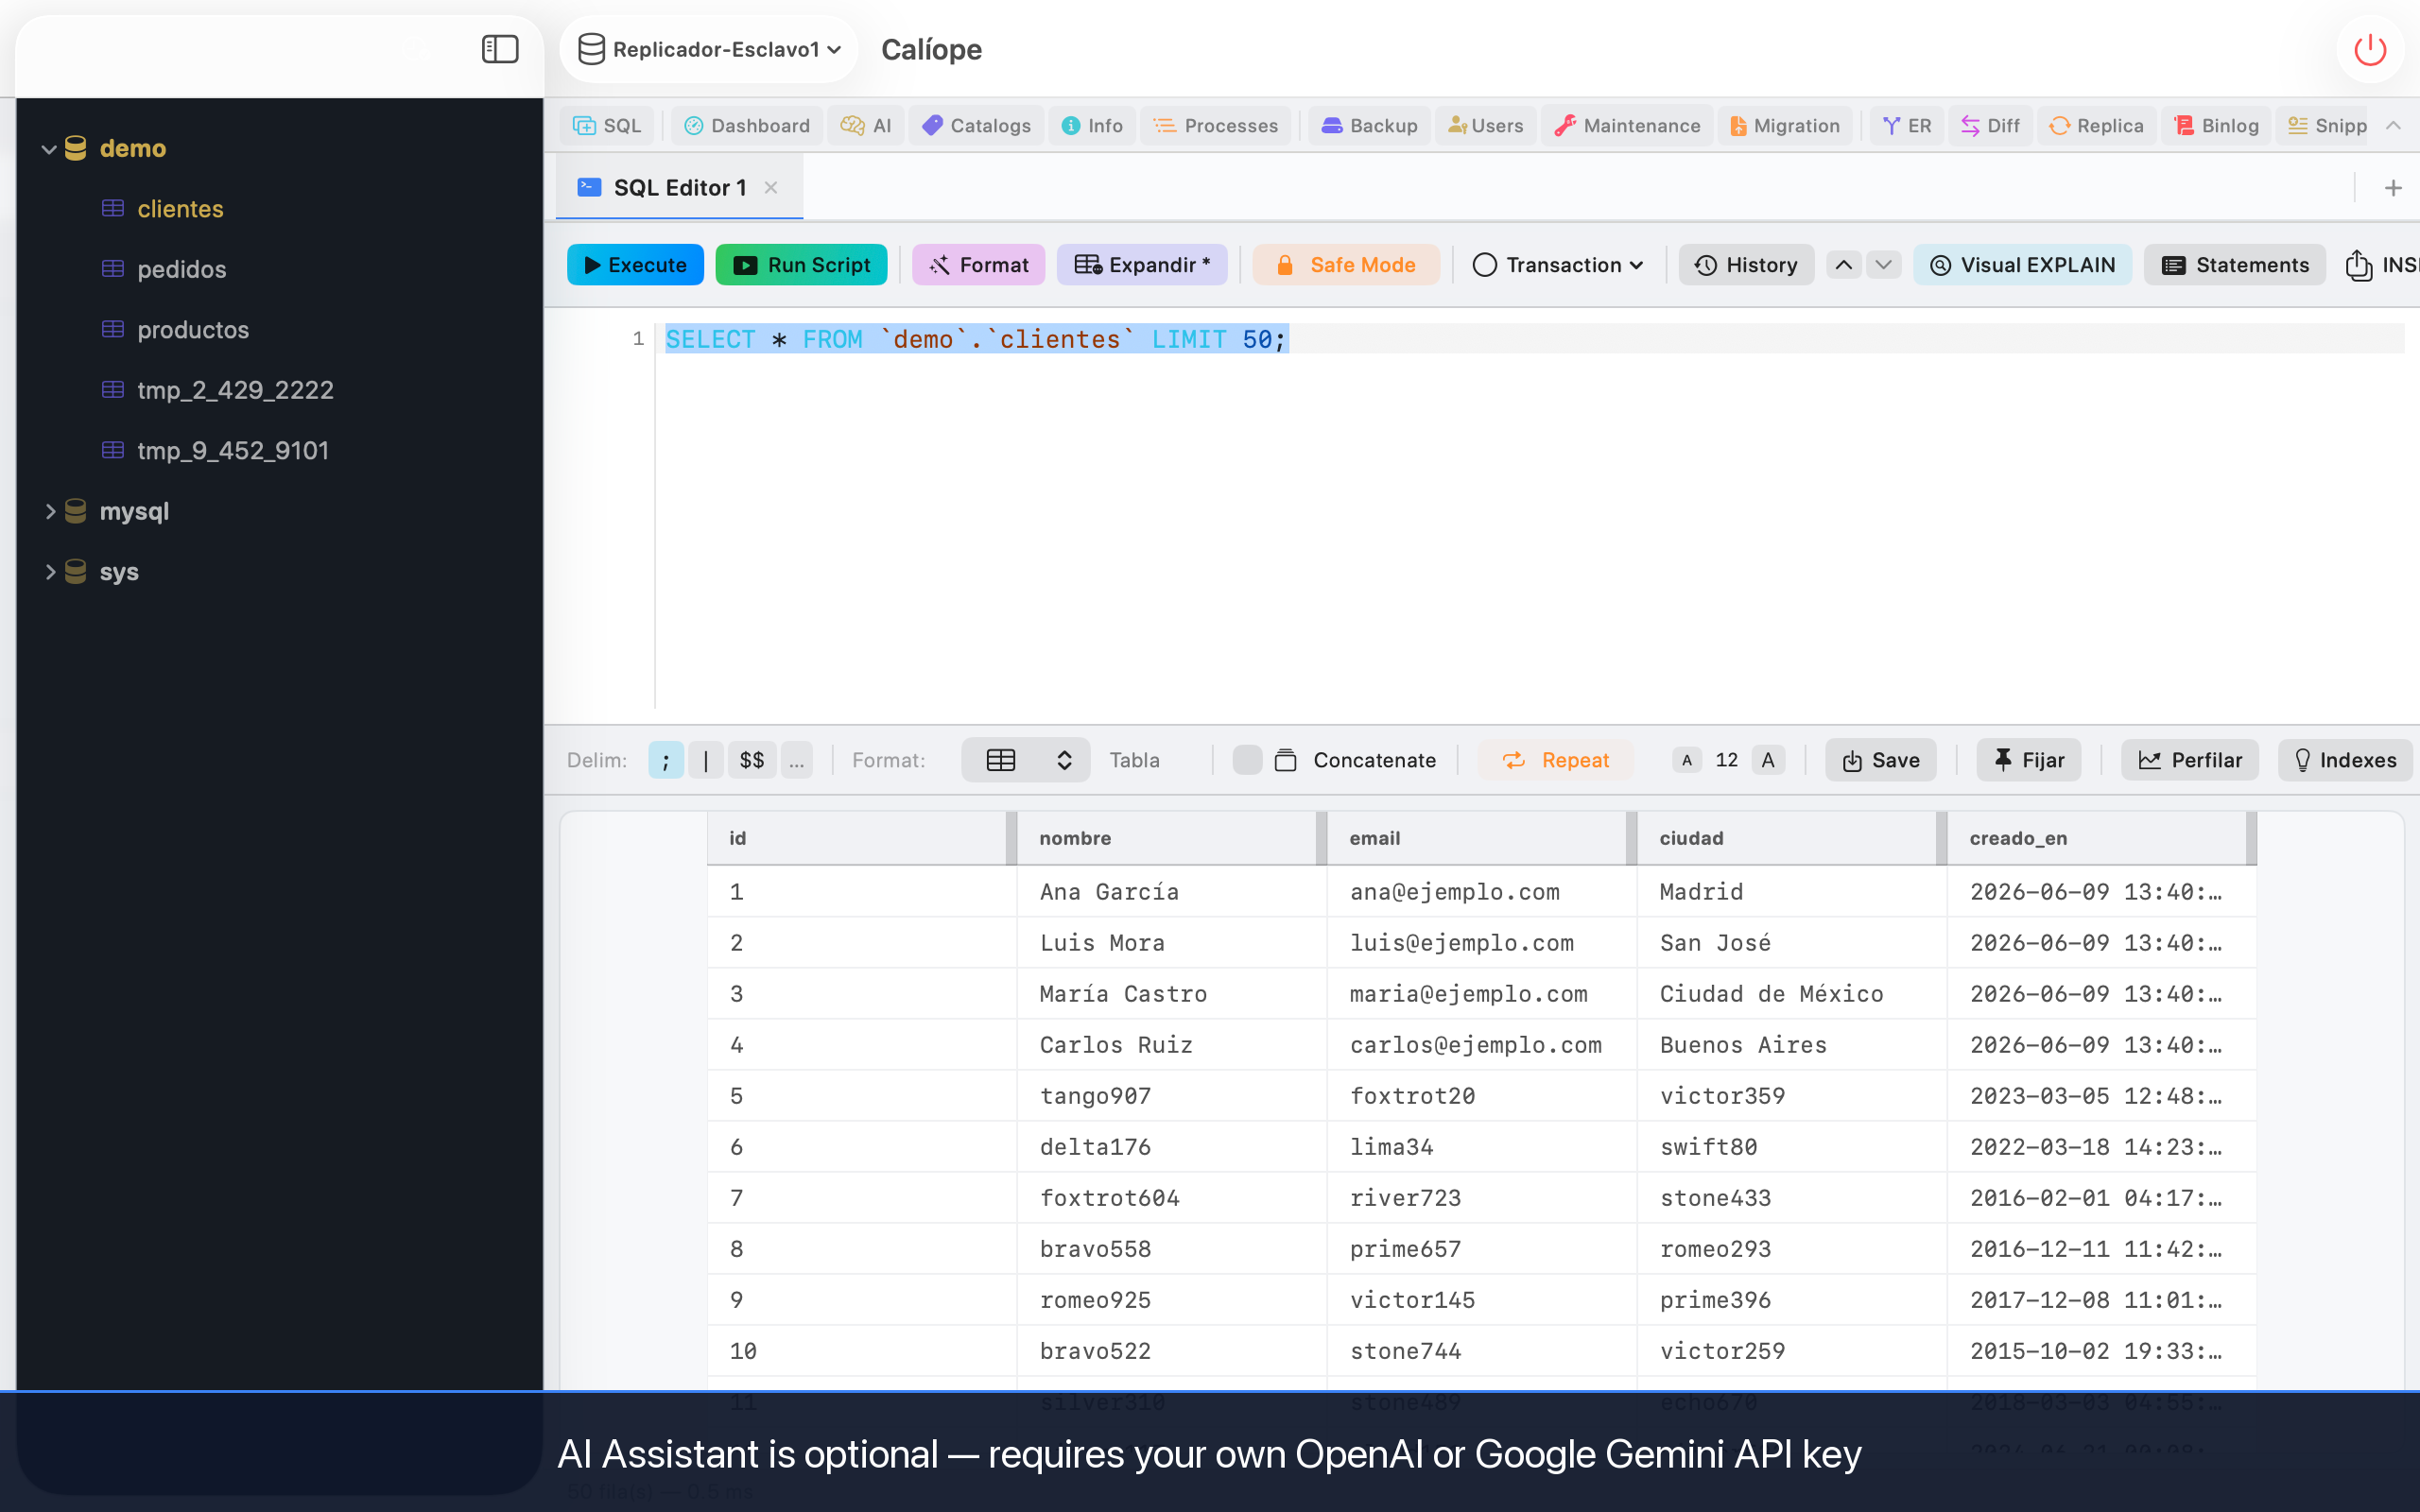Decrease font size with small A
2420x1512 pixels.
(1687, 760)
